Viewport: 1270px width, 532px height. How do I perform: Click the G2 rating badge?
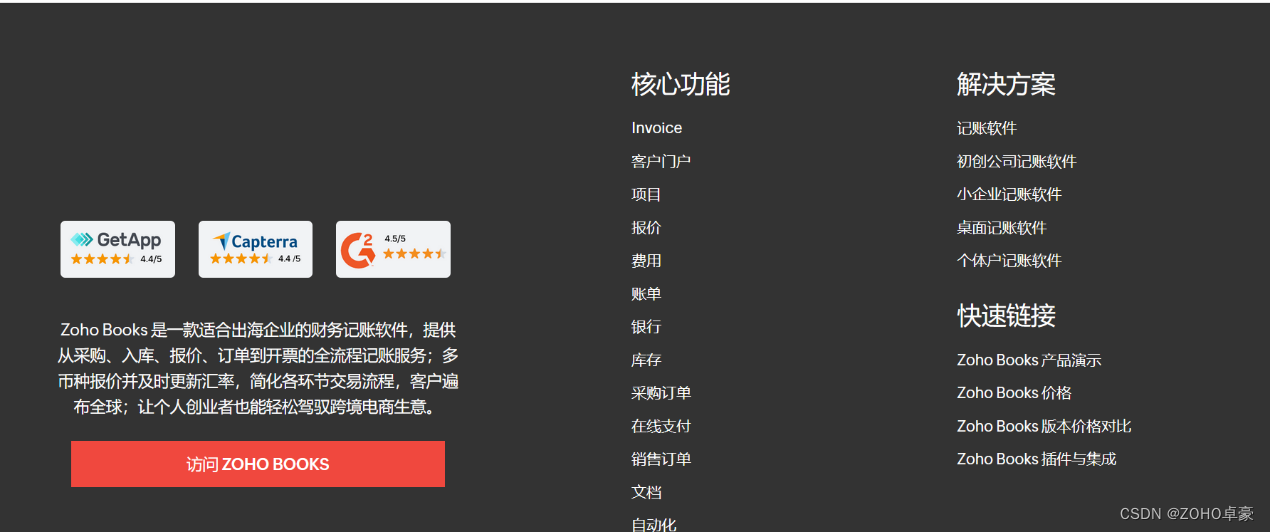tap(393, 249)
